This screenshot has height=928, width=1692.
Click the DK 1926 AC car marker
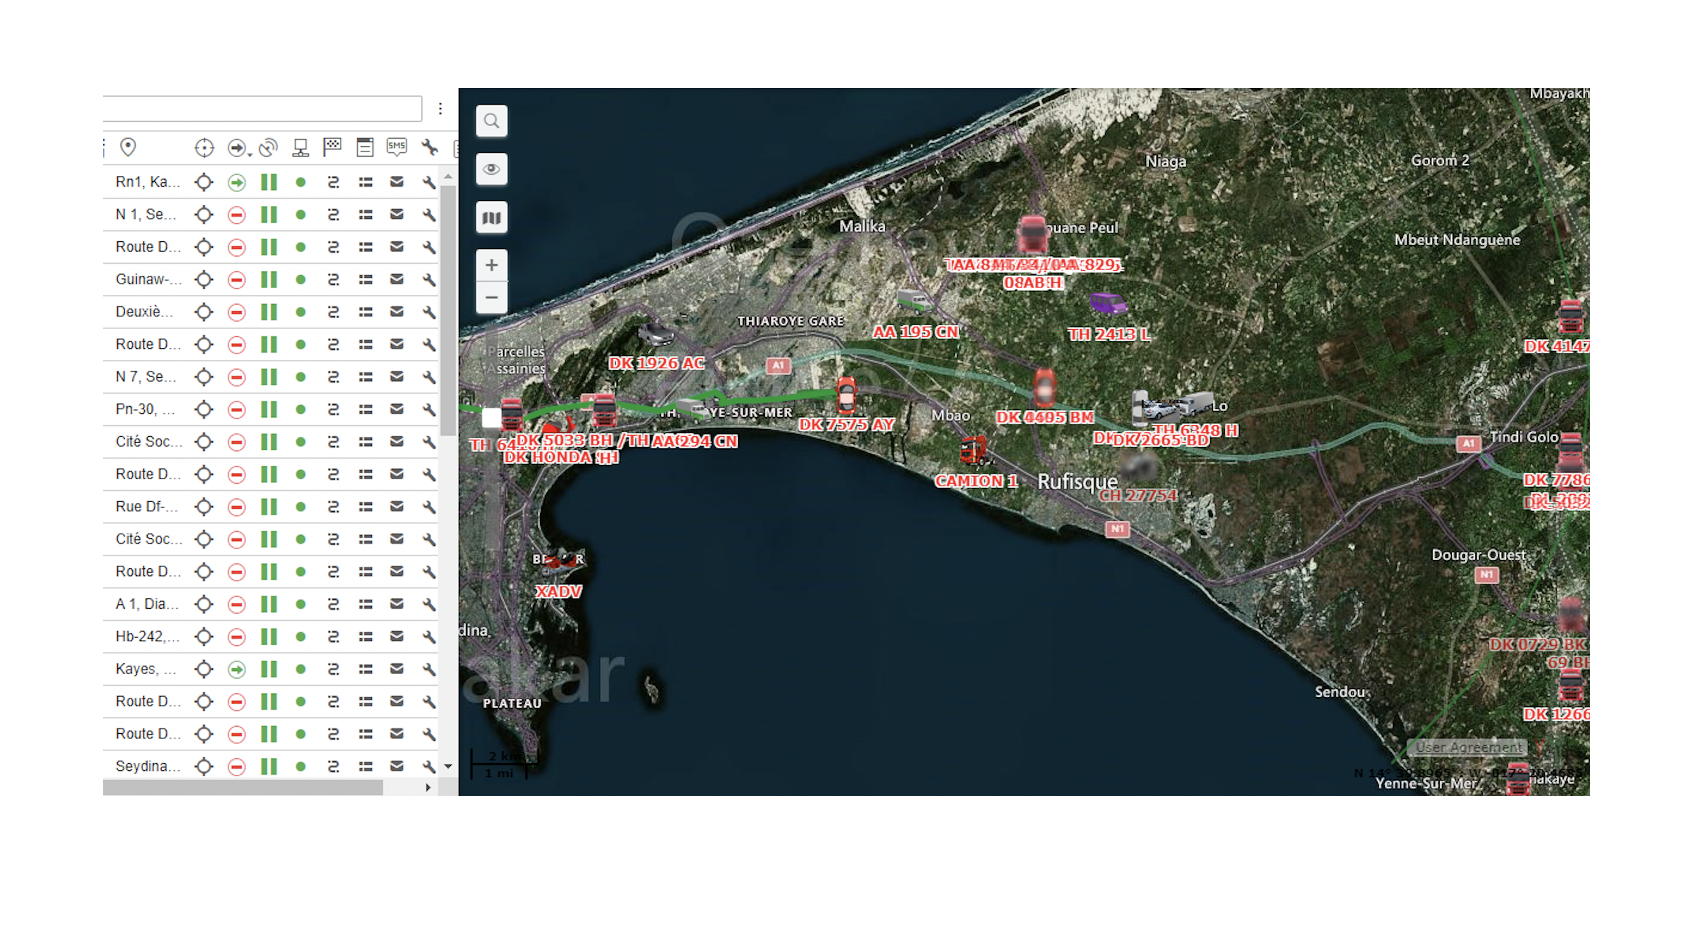click(656, 333)
